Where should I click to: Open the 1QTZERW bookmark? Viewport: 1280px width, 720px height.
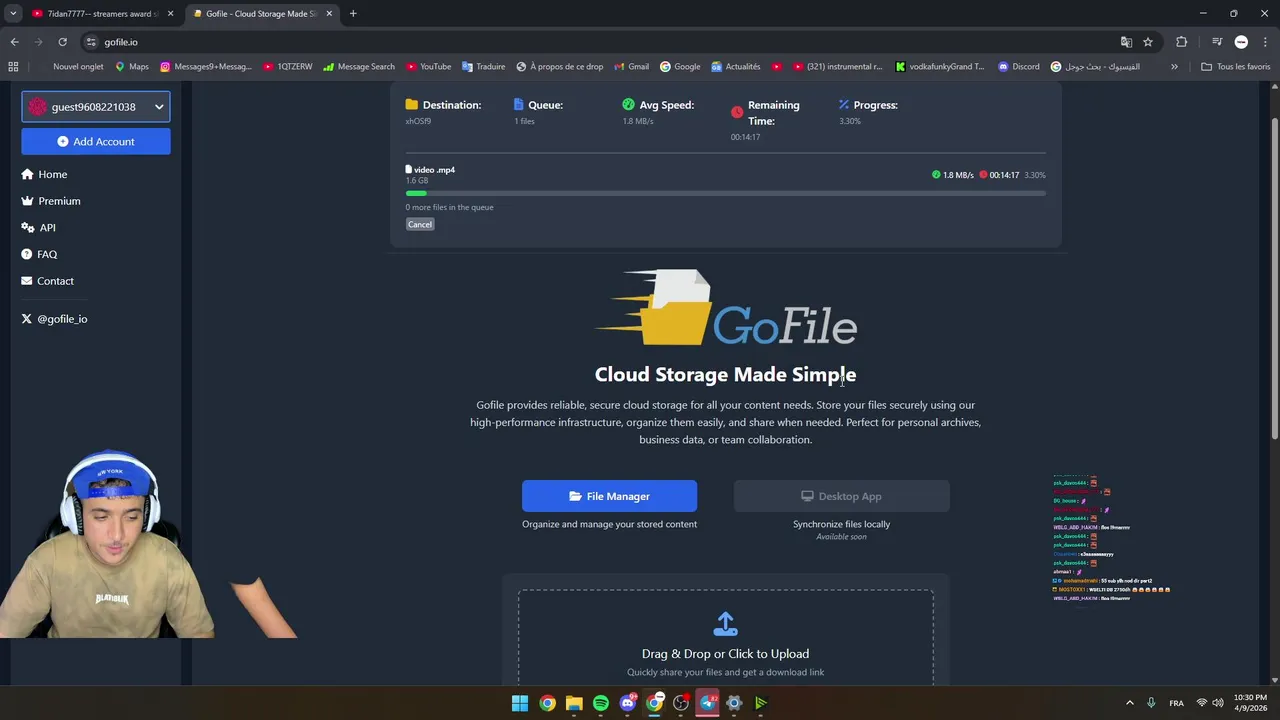click(x=288, y=67)
